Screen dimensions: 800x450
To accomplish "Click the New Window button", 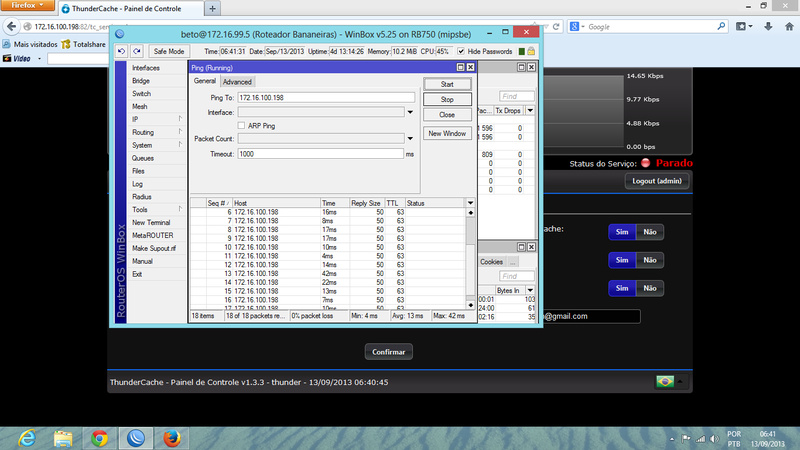I will pyautogui.click(x=447, y=133).
